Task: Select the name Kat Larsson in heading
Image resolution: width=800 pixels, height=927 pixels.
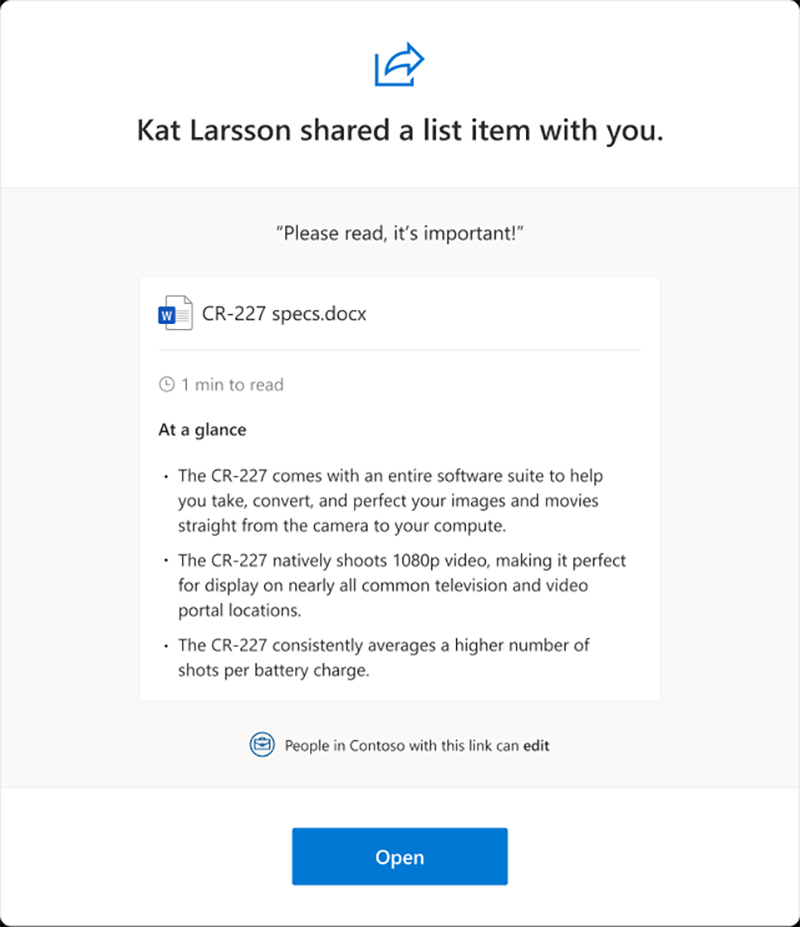Action: point(212,131)
